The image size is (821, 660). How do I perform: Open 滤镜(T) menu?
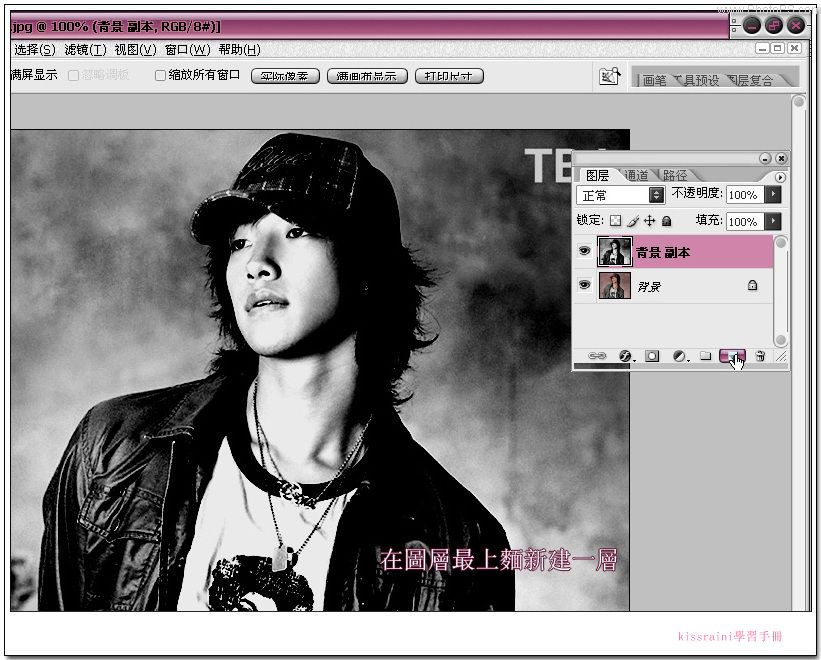pos(85,50)
